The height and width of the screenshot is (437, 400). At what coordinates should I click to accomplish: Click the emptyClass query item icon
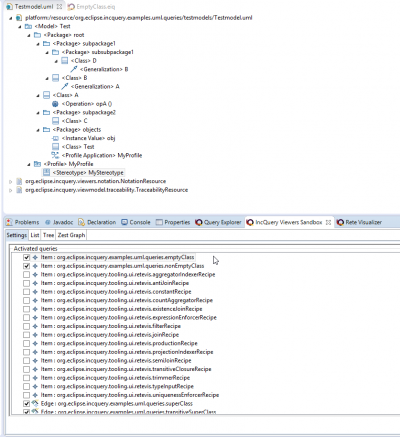coord(35,257)
